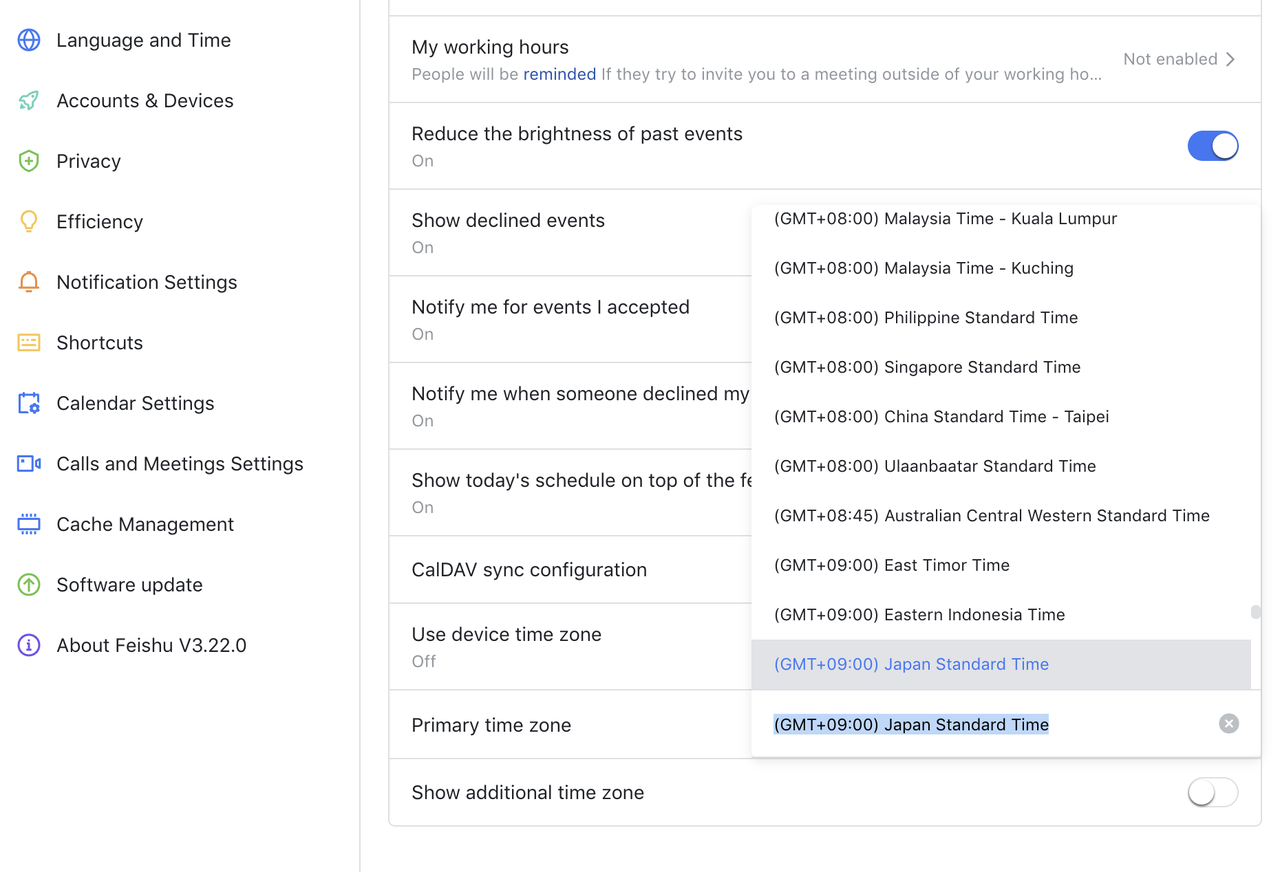Click the up-arrow icon beside Software update
1280x872 pixels.
[29, 584]
